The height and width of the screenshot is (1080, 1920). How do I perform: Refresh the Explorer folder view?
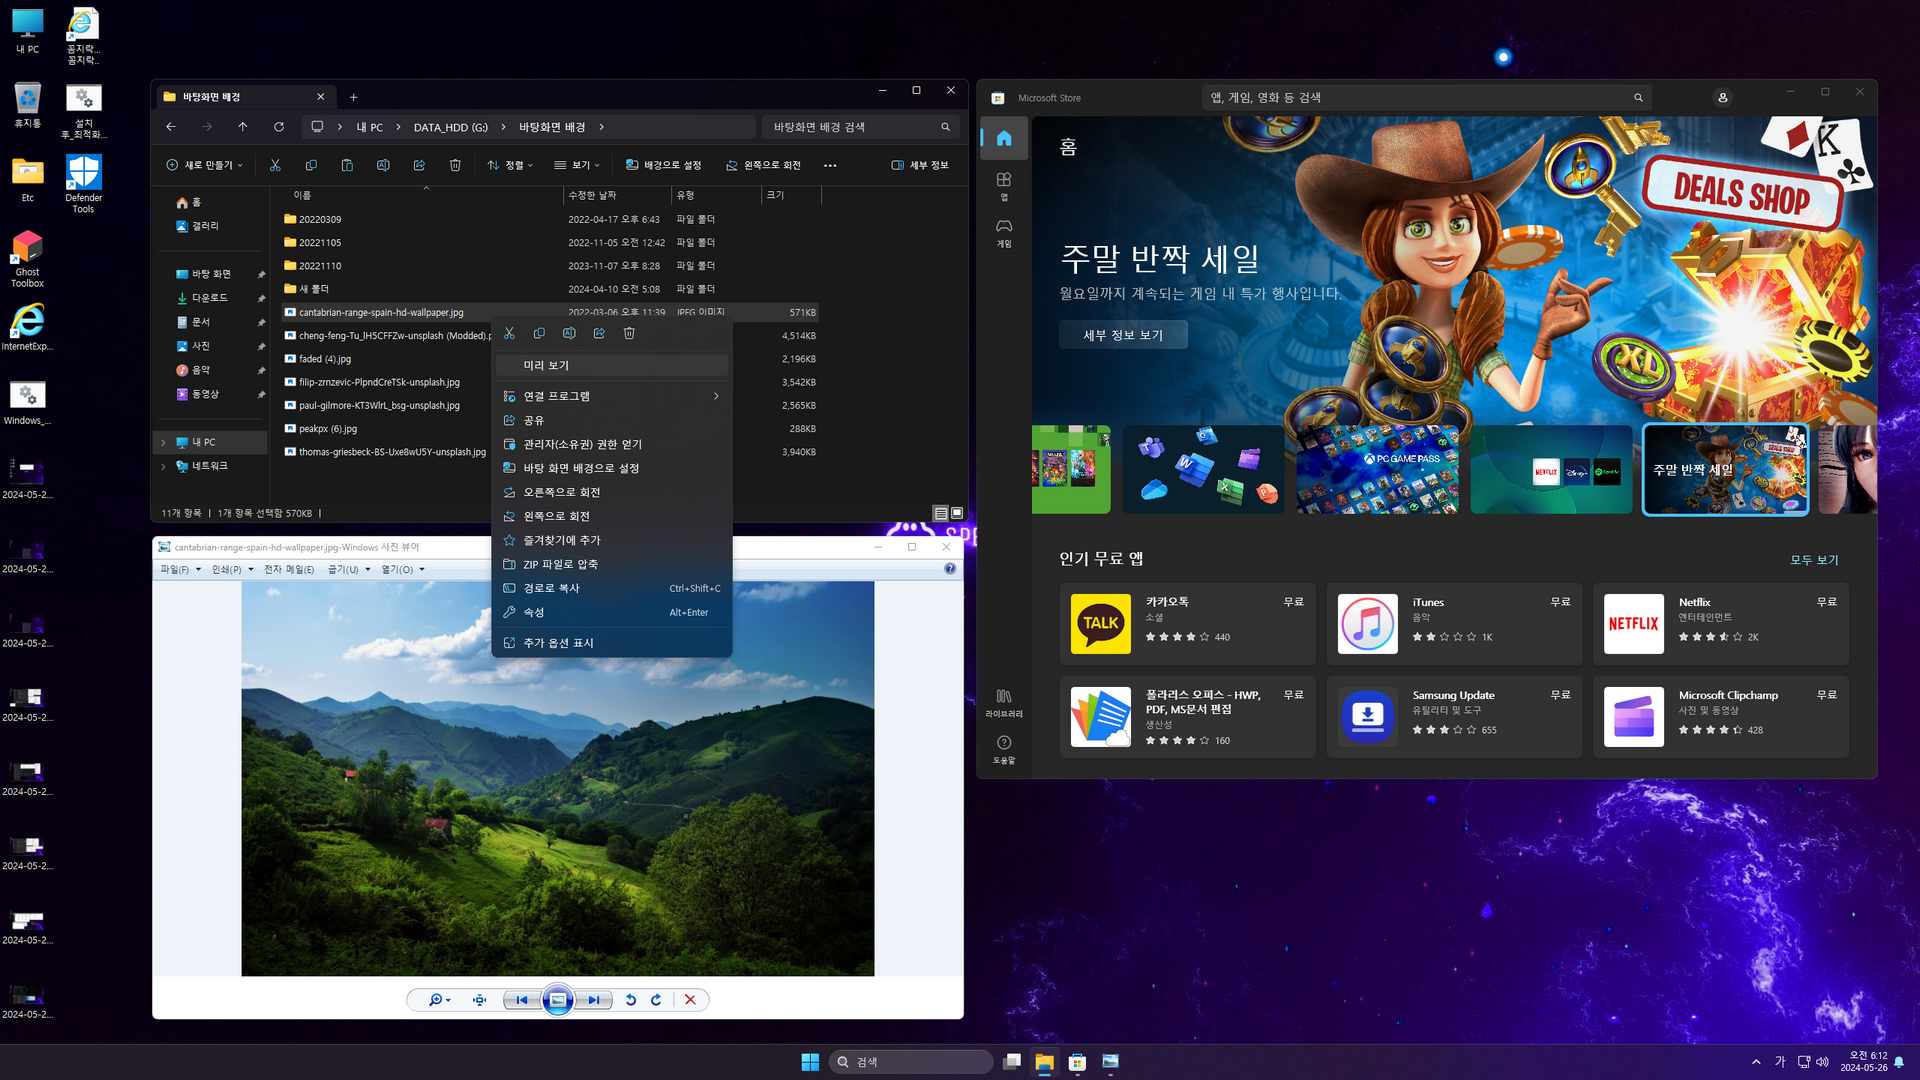tap(279, 127)
